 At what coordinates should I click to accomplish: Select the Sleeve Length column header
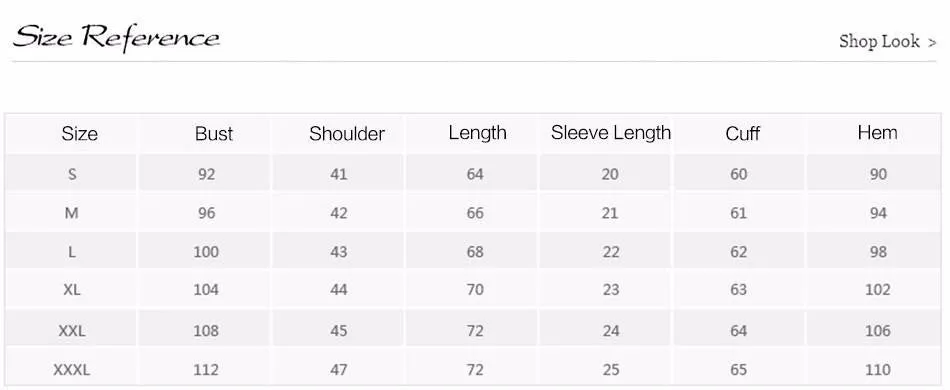tap(611, 133)
